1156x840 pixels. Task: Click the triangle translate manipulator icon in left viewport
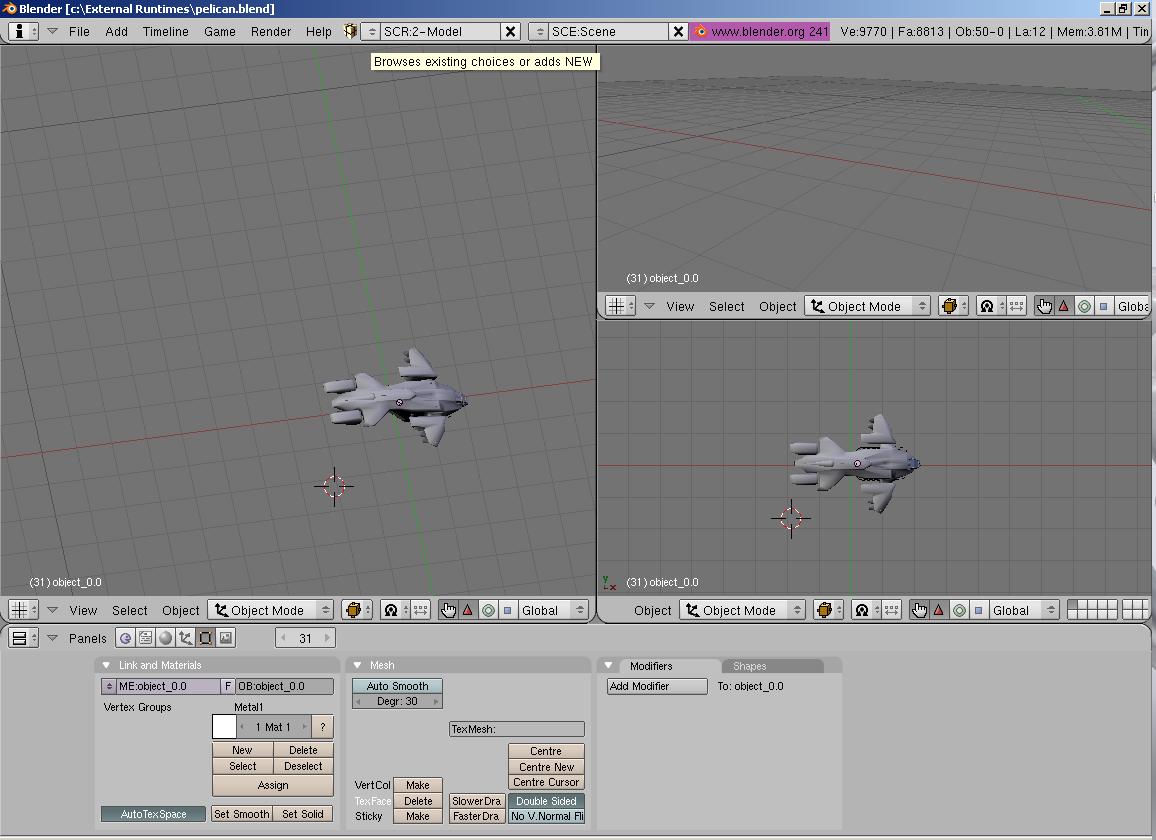tap(467, 610)
